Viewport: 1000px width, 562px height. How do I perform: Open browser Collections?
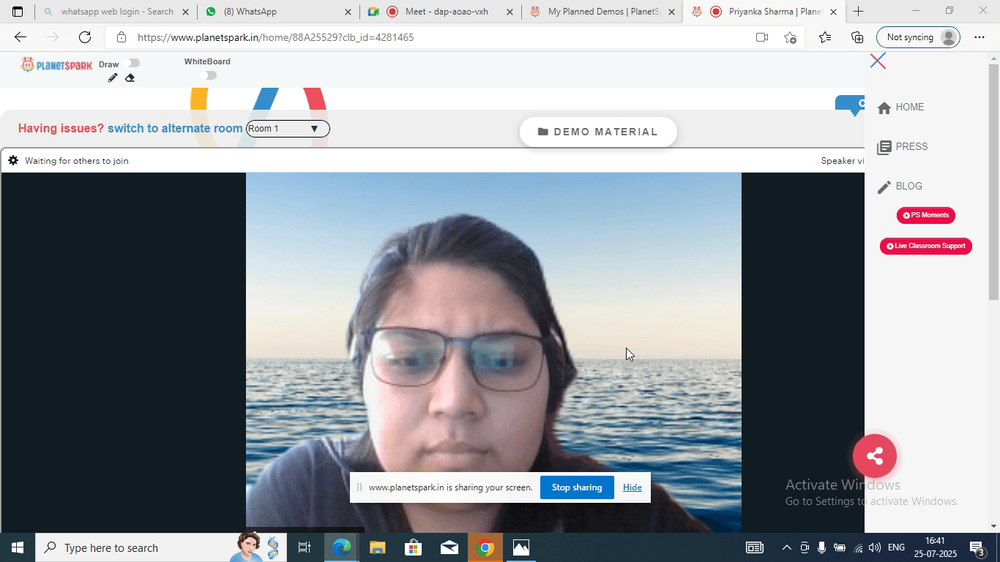pos(858,37)
